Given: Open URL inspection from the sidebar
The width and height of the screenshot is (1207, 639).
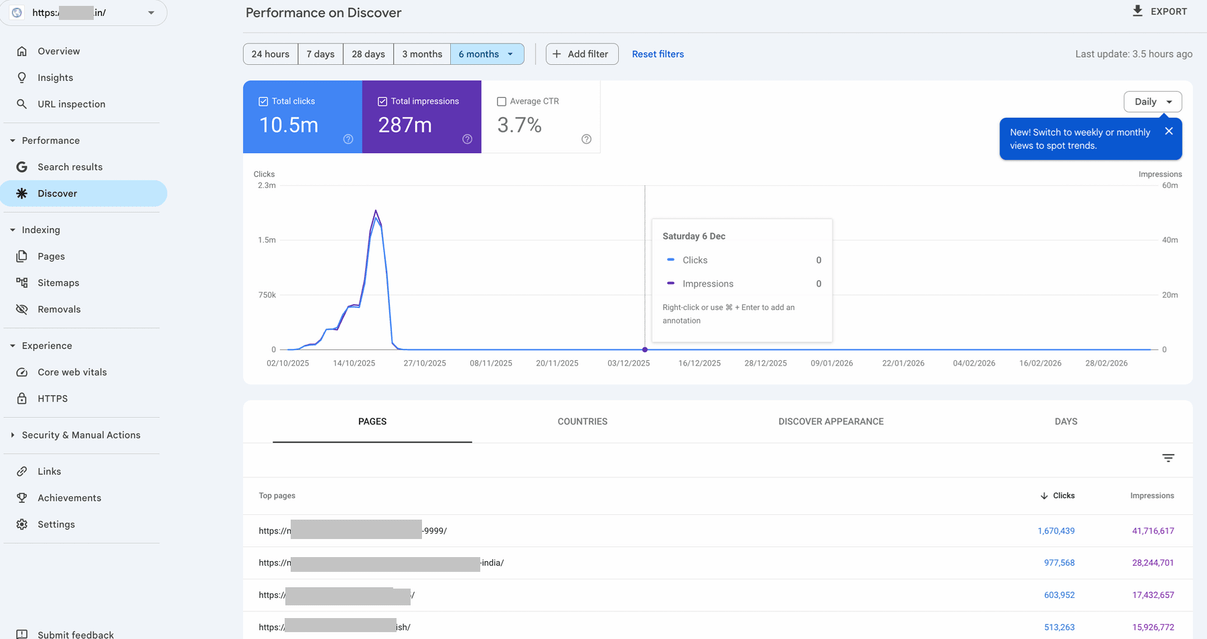Looking at the screenshot, I should pyautogui.click(x=23, y=103).
